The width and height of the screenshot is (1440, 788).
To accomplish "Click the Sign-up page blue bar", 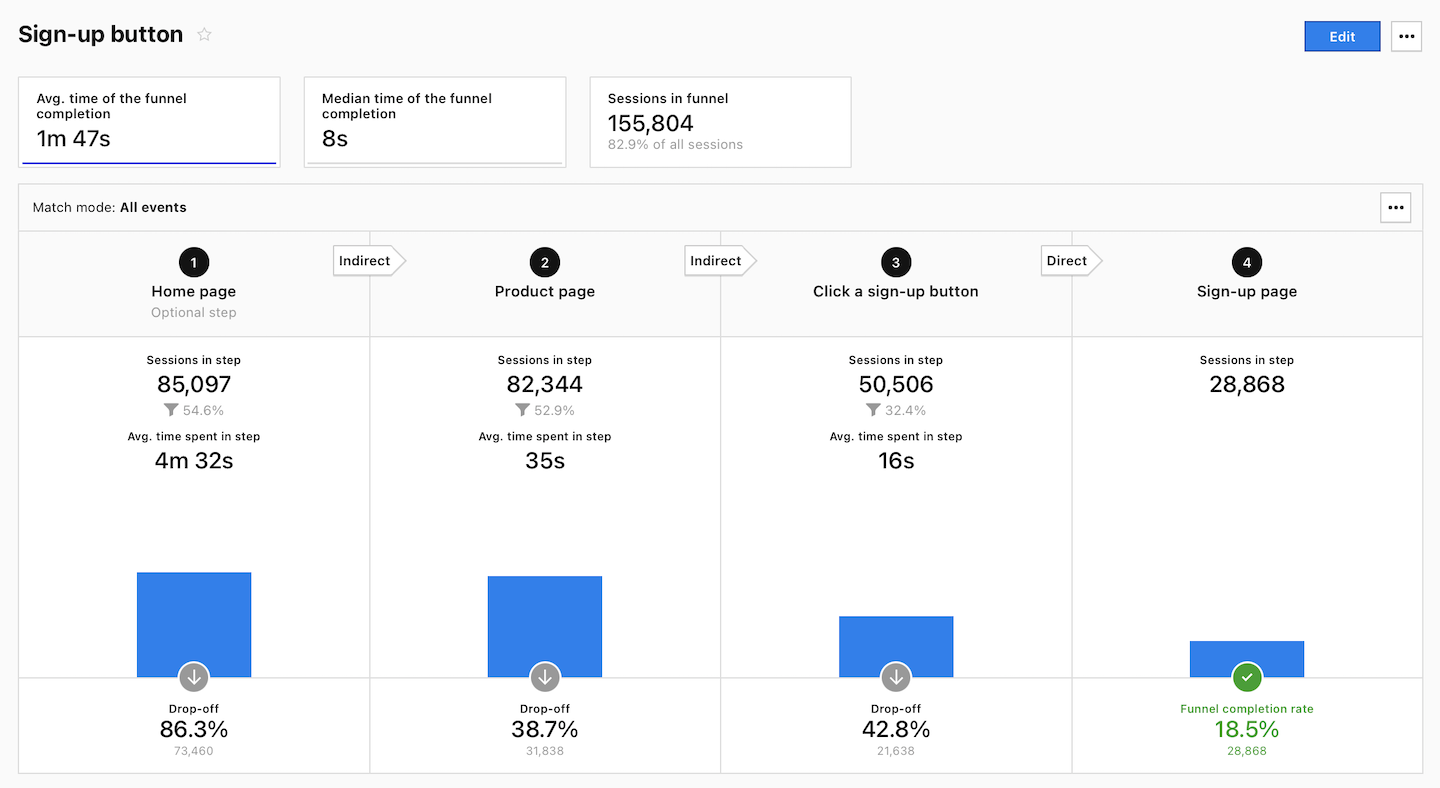I will 1247,654.
